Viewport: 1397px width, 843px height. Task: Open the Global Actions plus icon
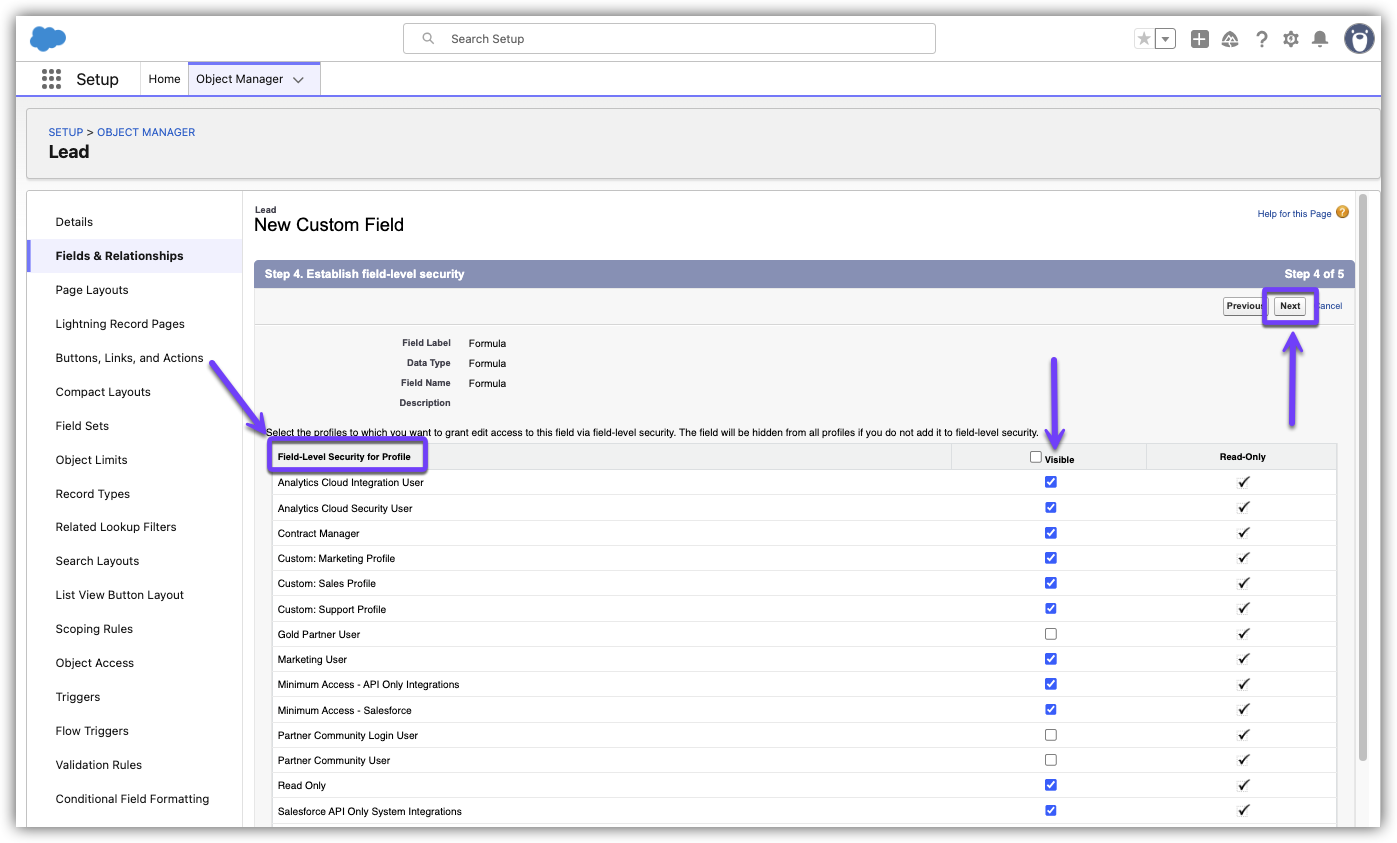[1200, 39]
